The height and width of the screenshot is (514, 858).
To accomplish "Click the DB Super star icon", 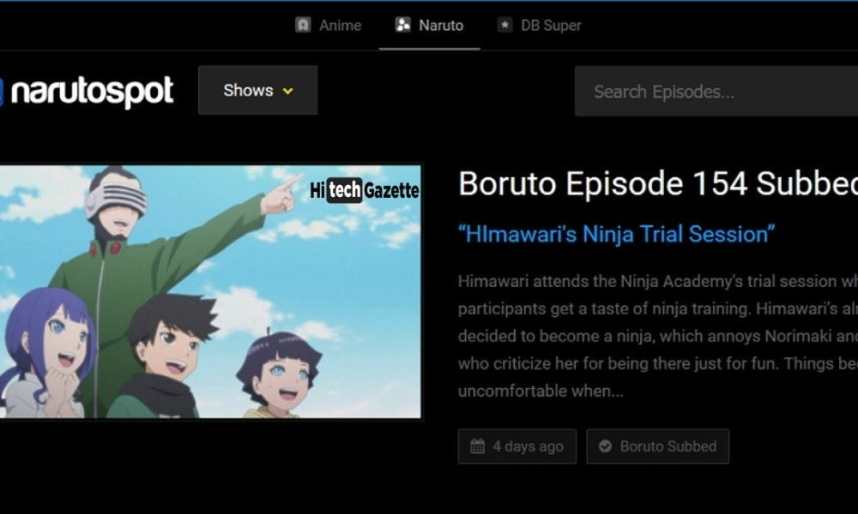I will tap(505, 25).
